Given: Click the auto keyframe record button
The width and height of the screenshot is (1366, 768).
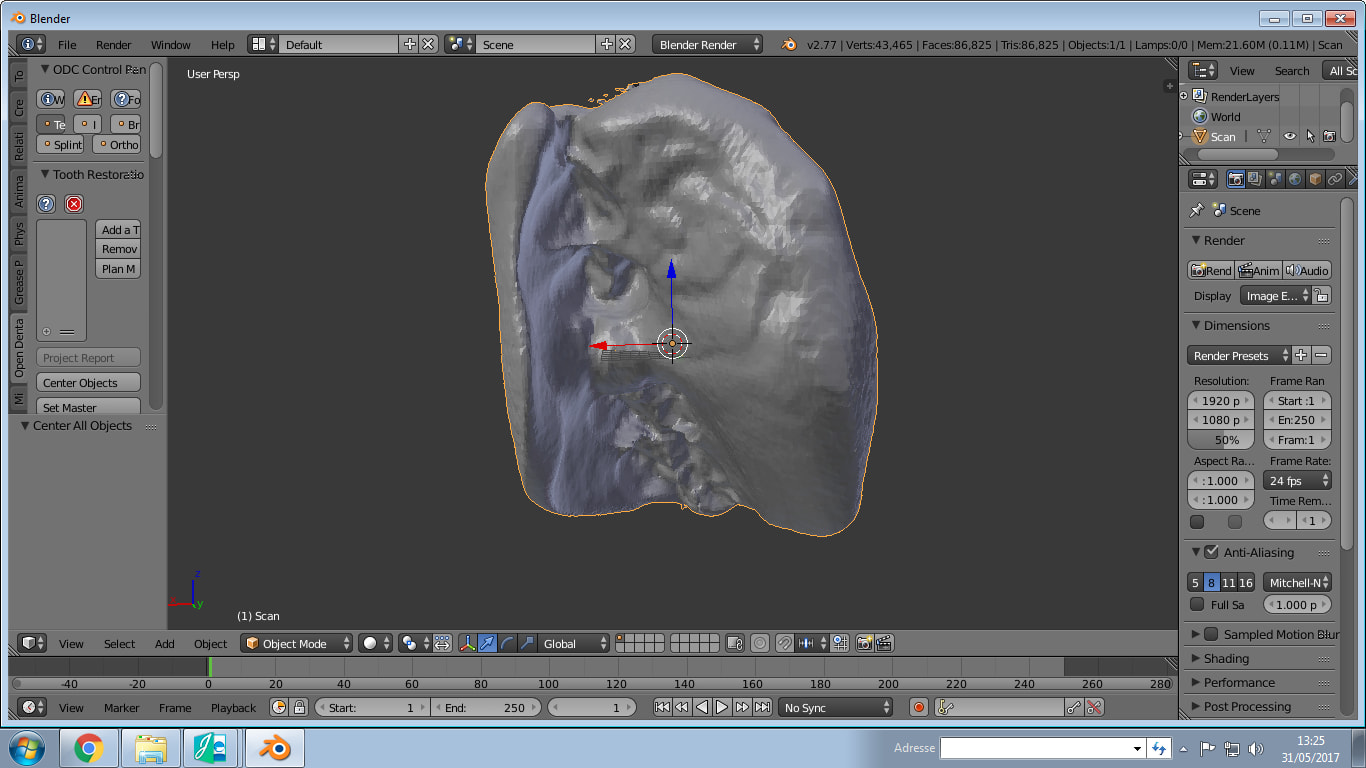Looking at the screenshot, I should point(919,707).
